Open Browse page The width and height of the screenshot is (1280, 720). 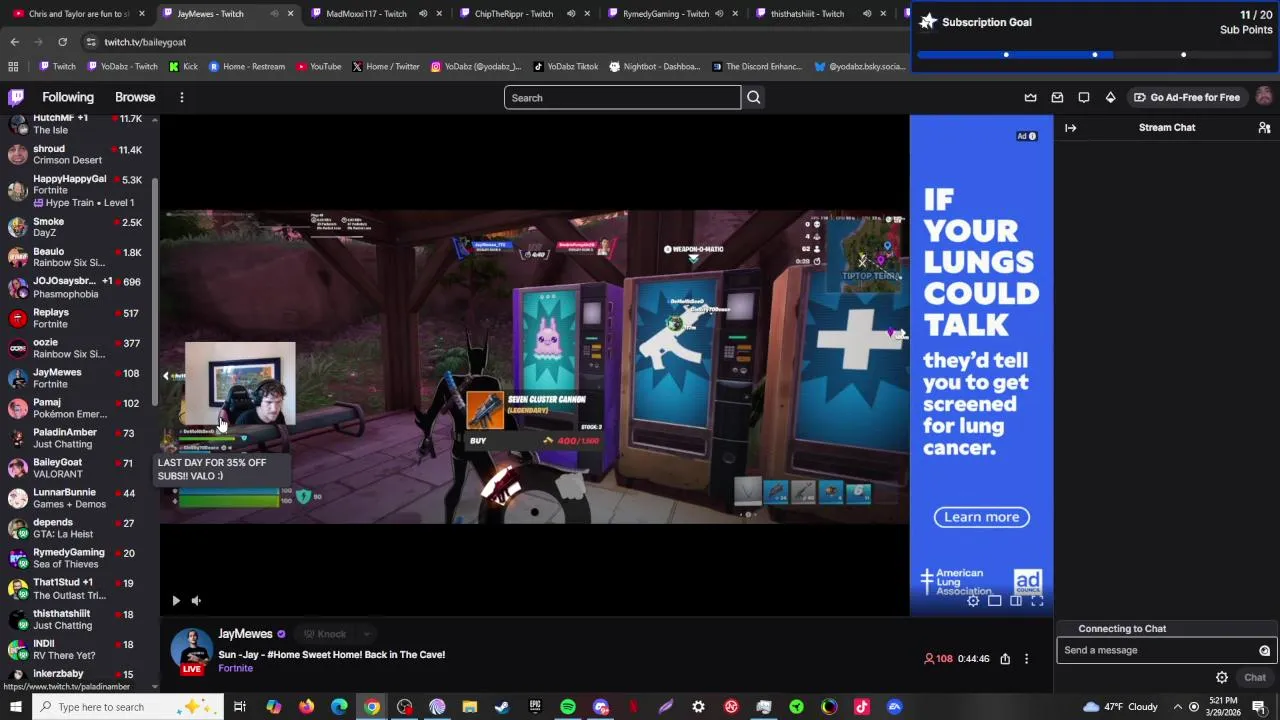click(135, 97)
